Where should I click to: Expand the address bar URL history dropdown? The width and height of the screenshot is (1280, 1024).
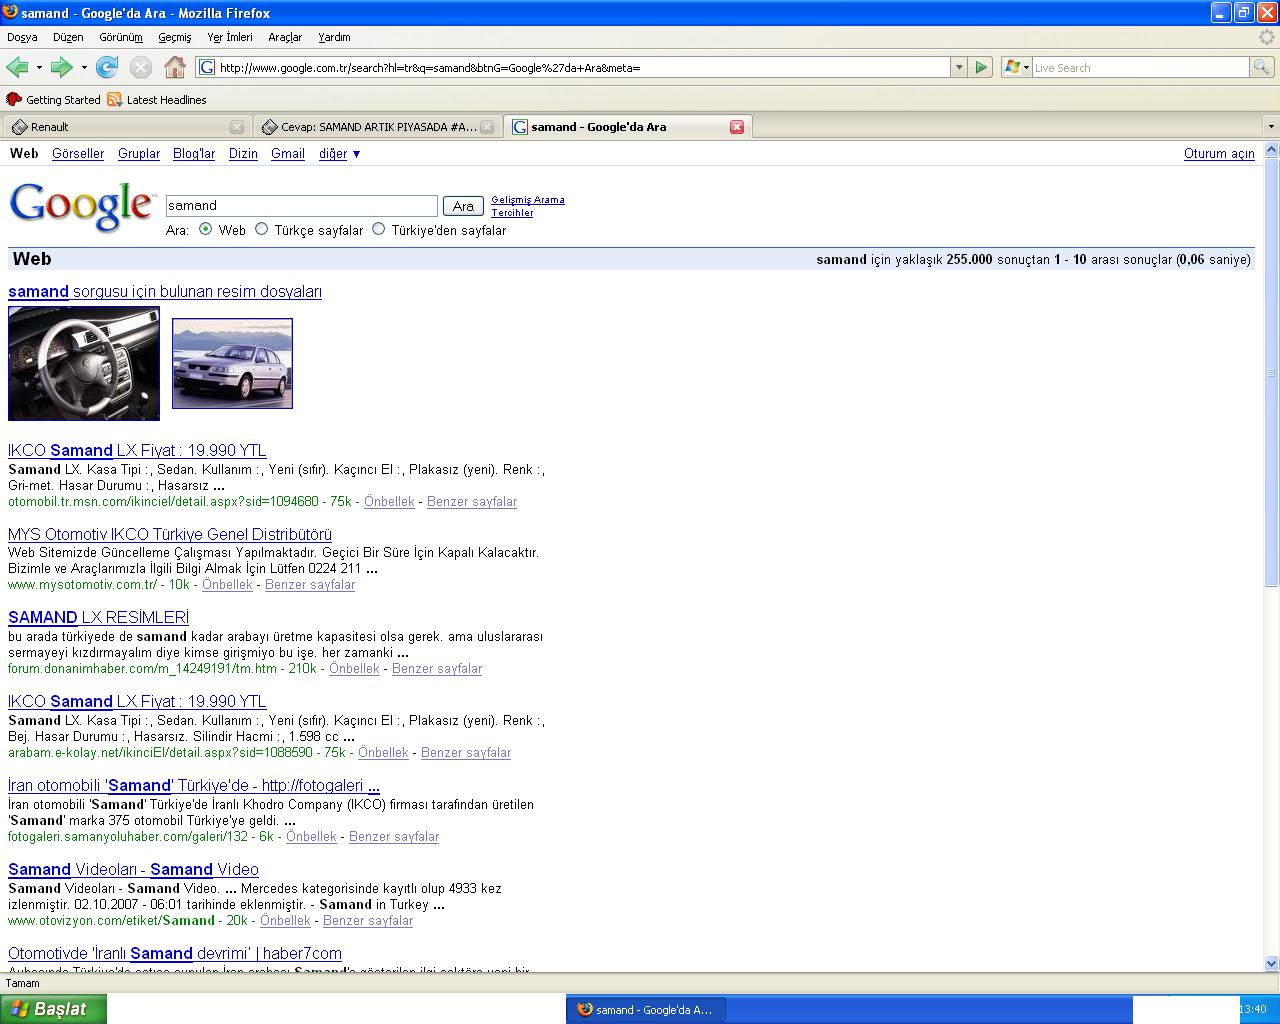(x=959, y=67)
